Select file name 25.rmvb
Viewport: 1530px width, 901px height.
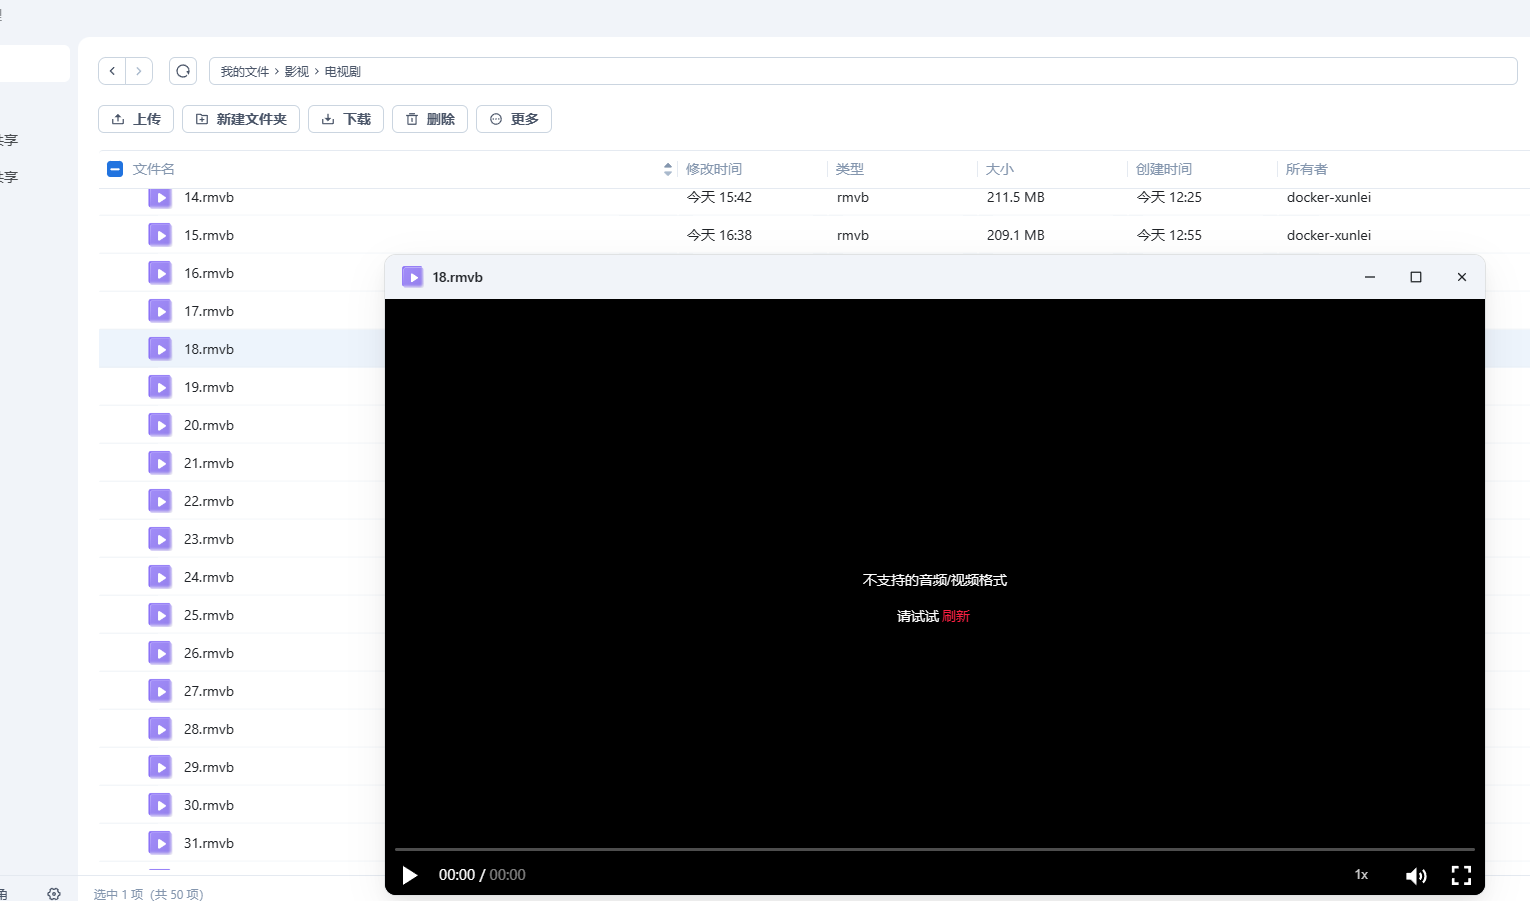pos(209,615)
